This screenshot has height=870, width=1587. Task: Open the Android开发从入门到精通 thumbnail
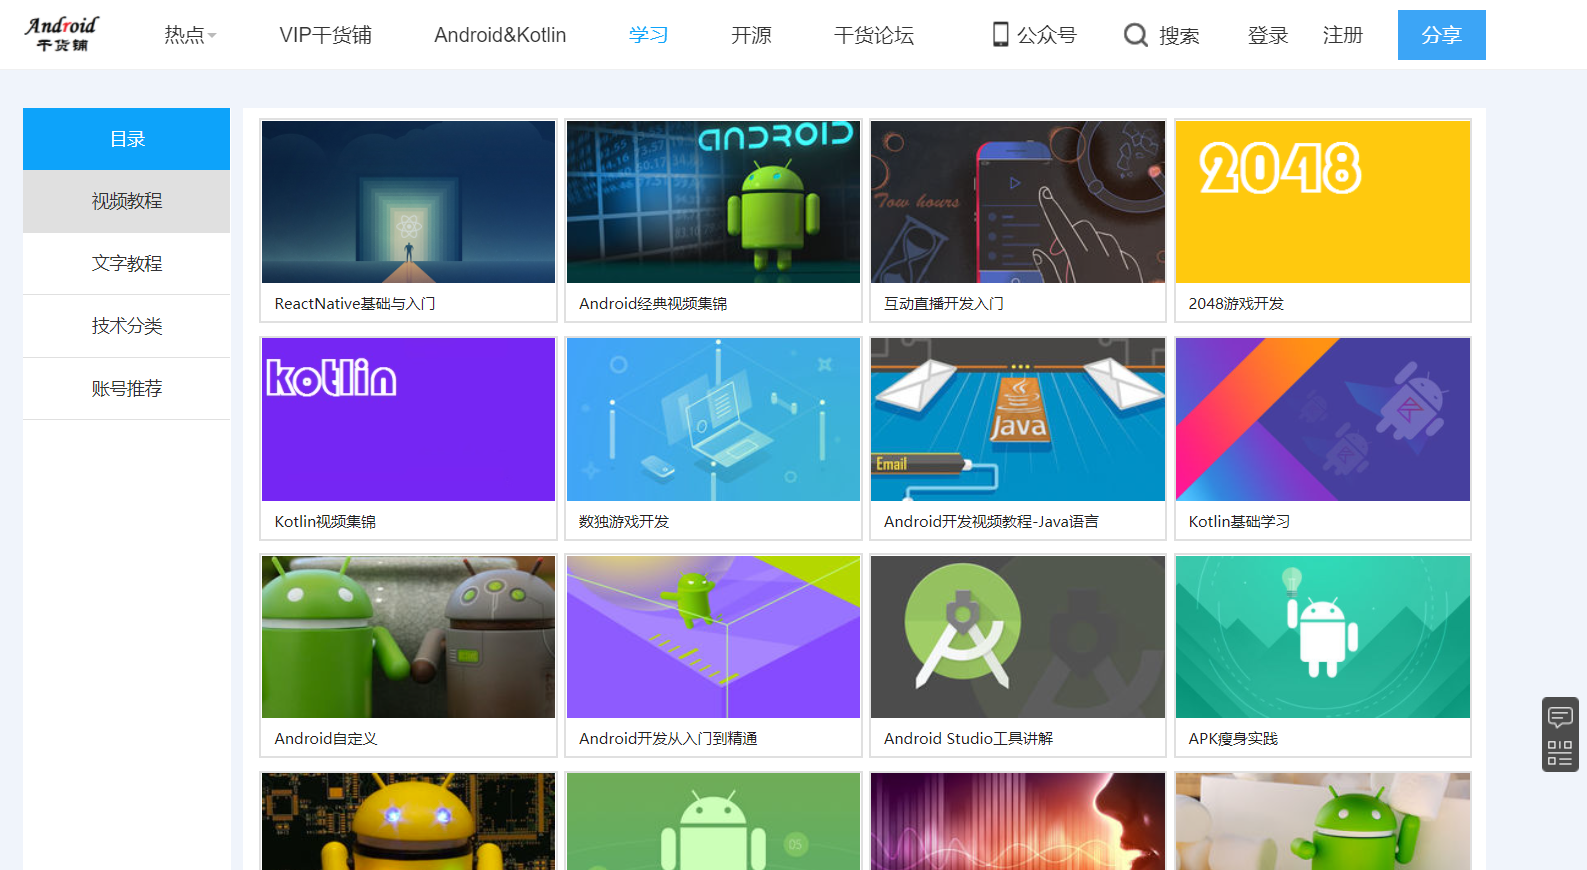tap(713, 637)
